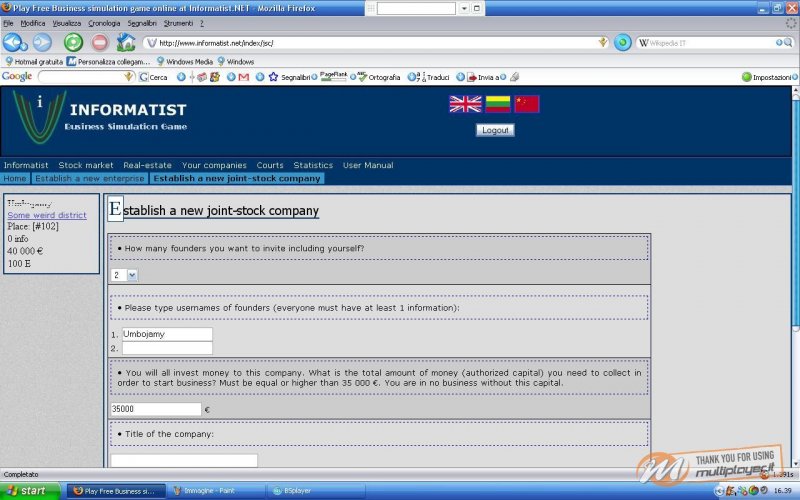Open Your companies section

pyautogui.click(x=214, y=165)
